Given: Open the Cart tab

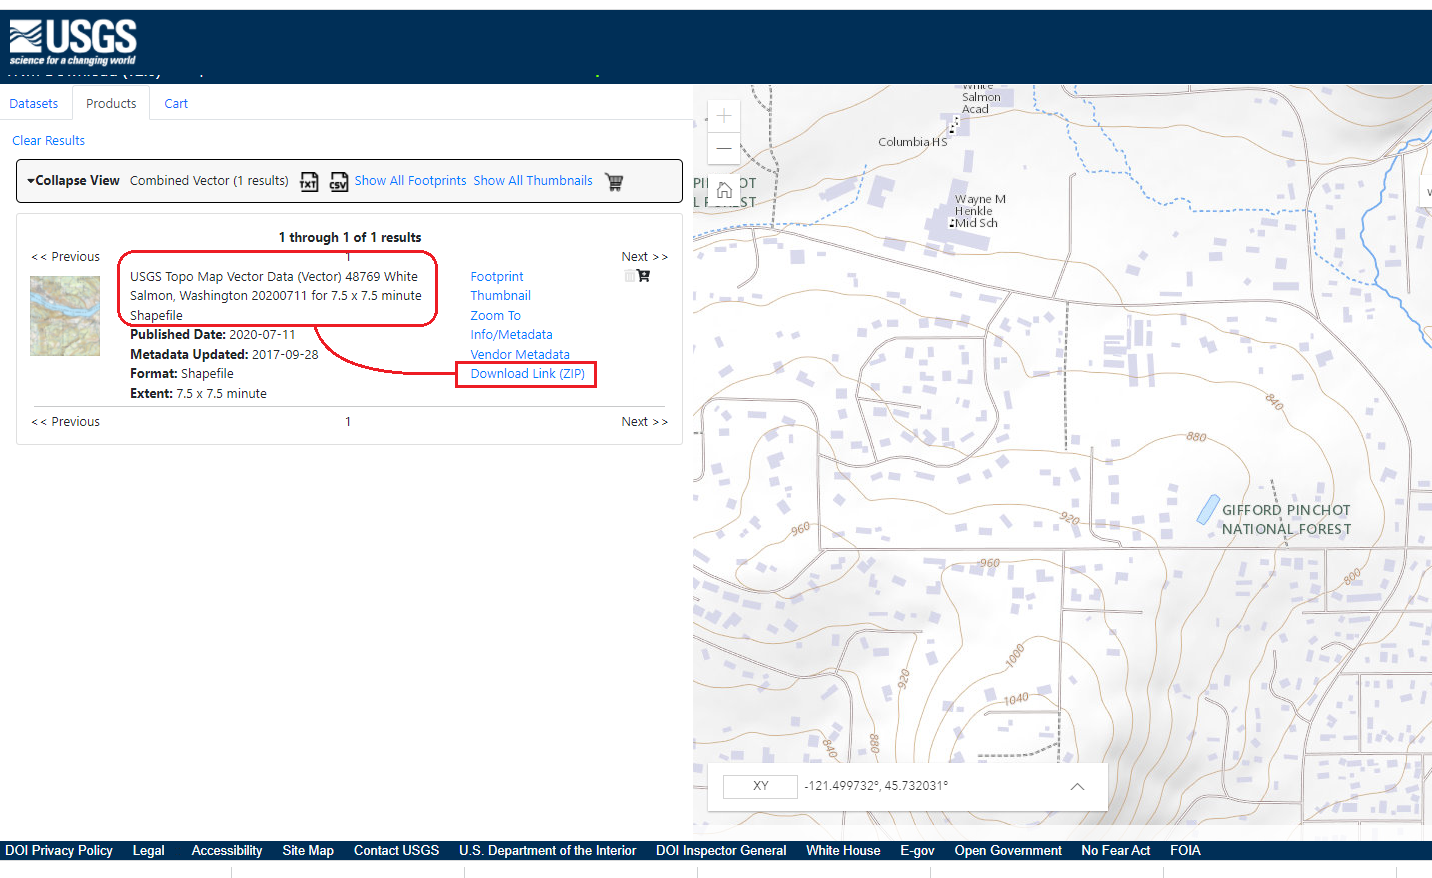Looking at the screenshot, I should click(175, 103).
